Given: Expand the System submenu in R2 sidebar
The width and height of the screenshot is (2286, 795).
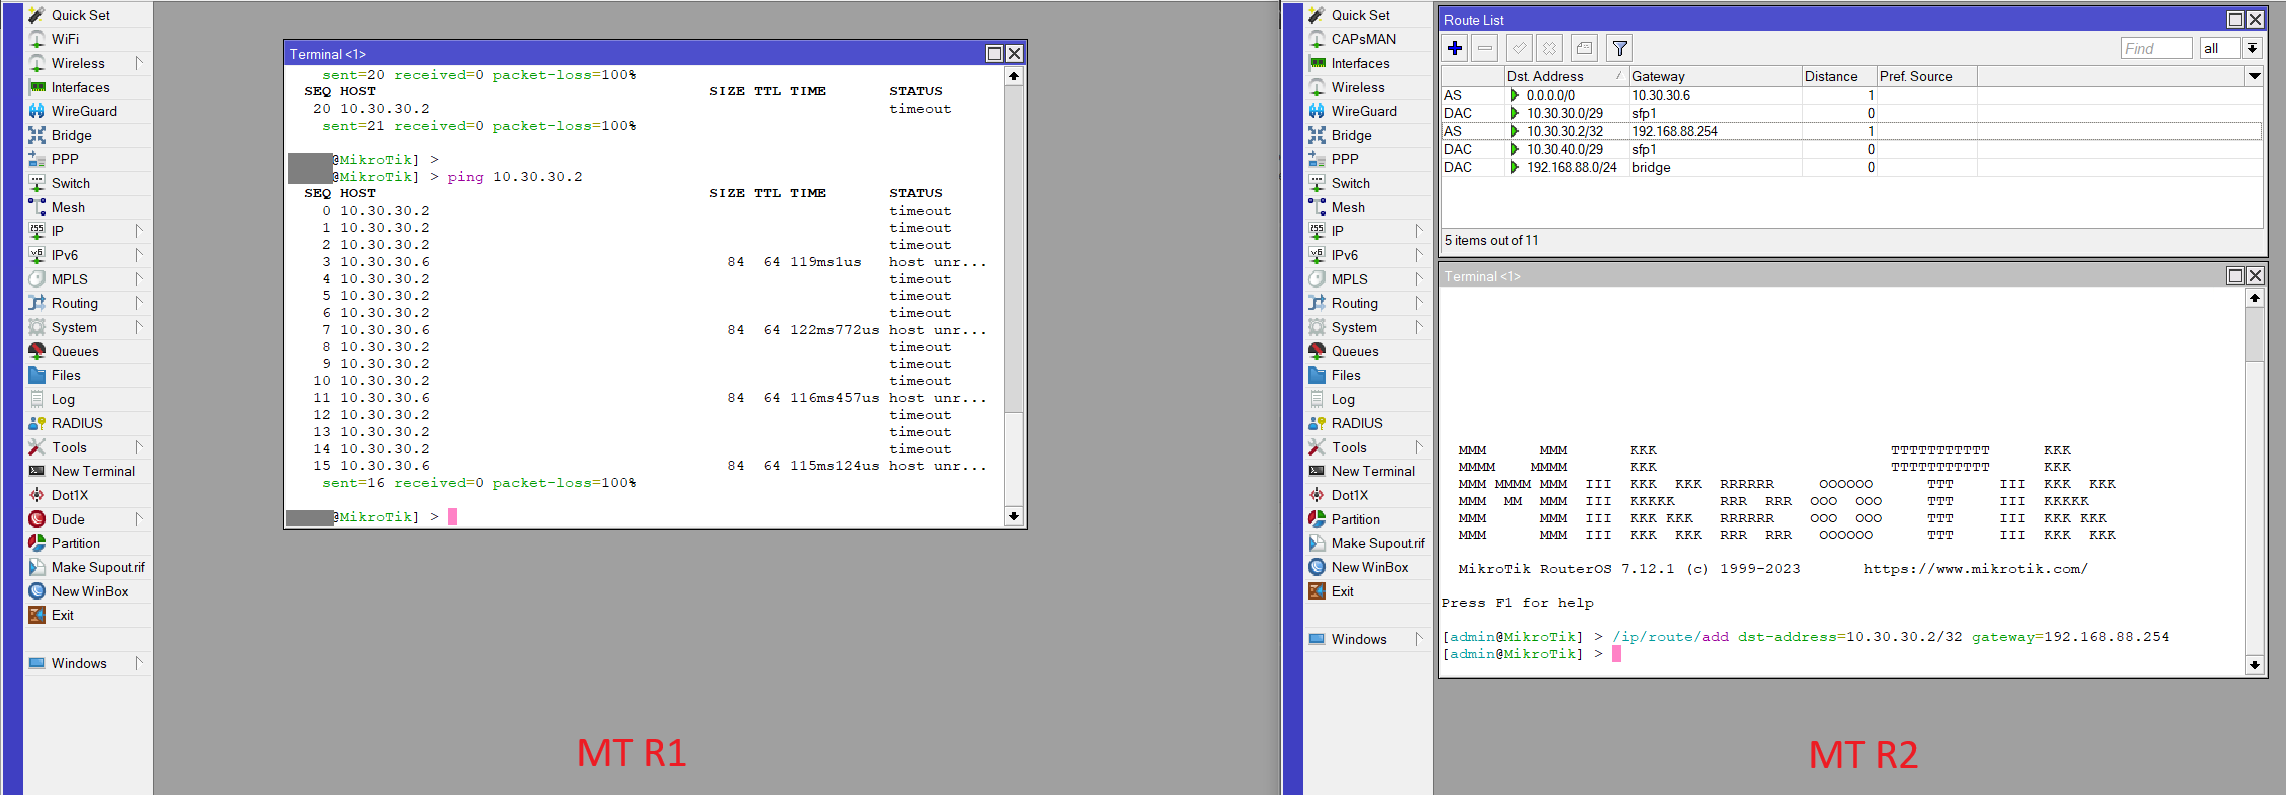Looking at the screenshot, I should click(x=1419, y=327).
